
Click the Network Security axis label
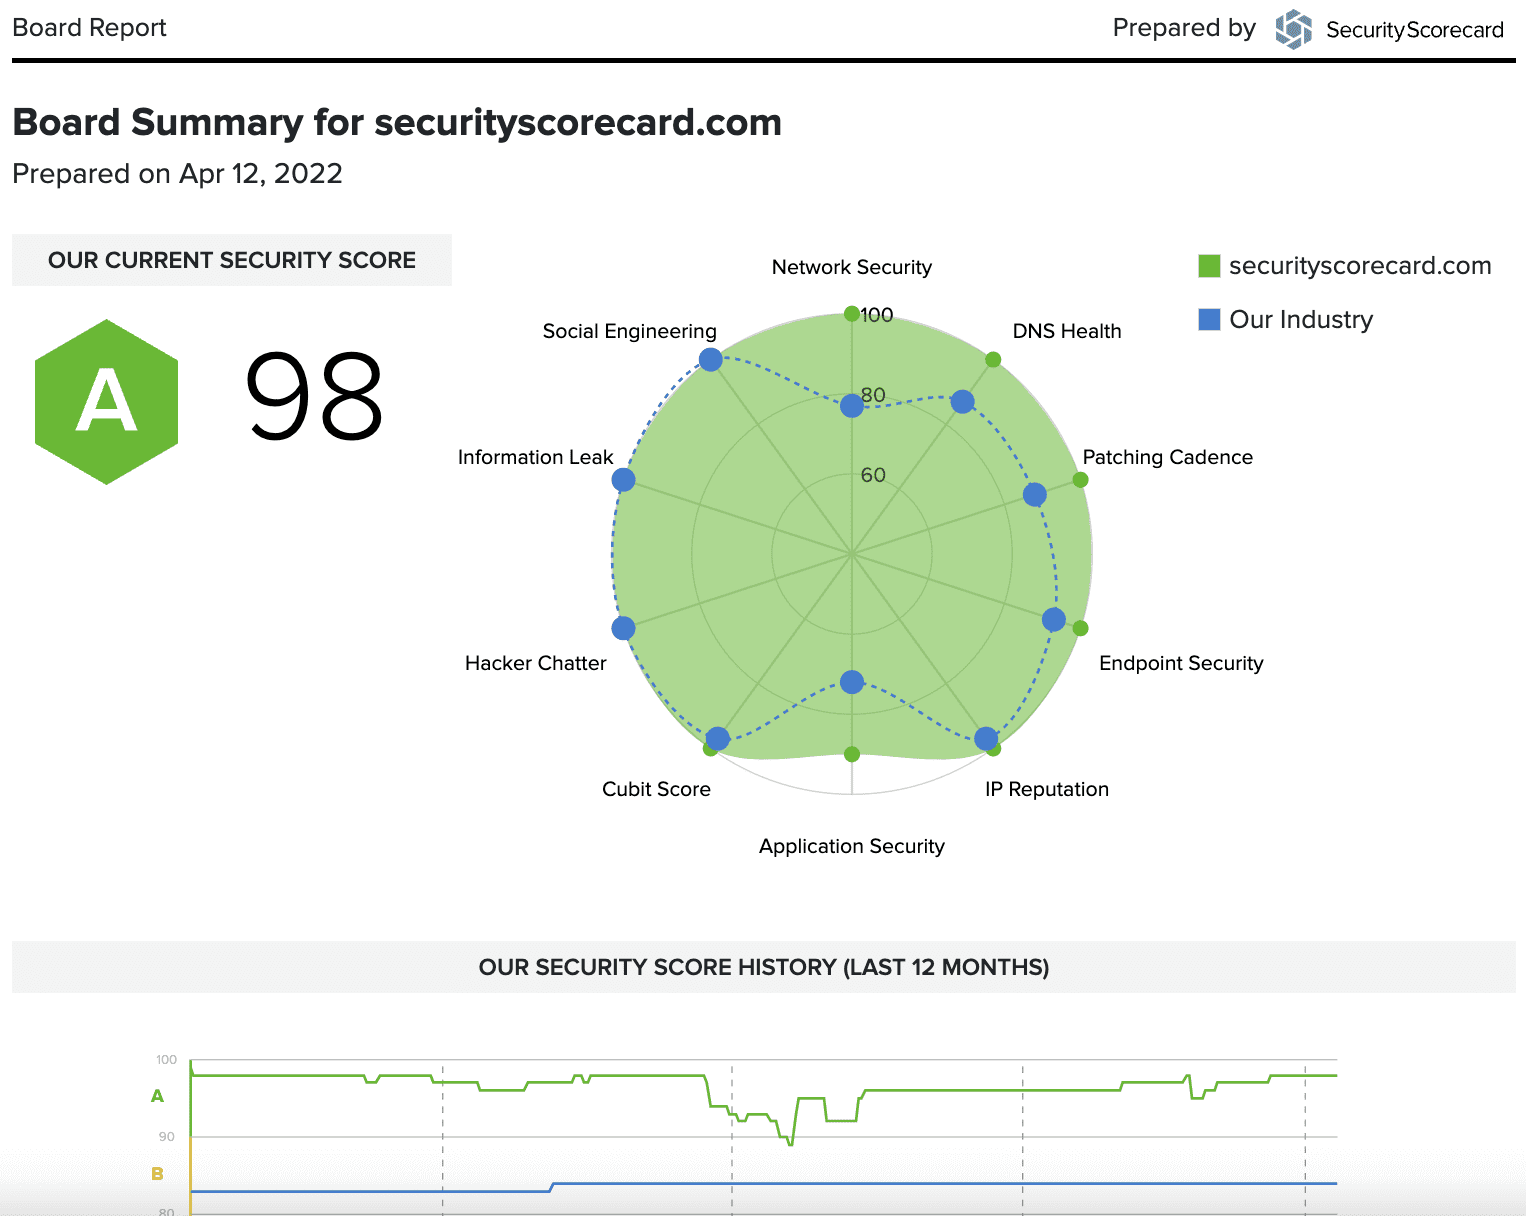click(852, 267)
